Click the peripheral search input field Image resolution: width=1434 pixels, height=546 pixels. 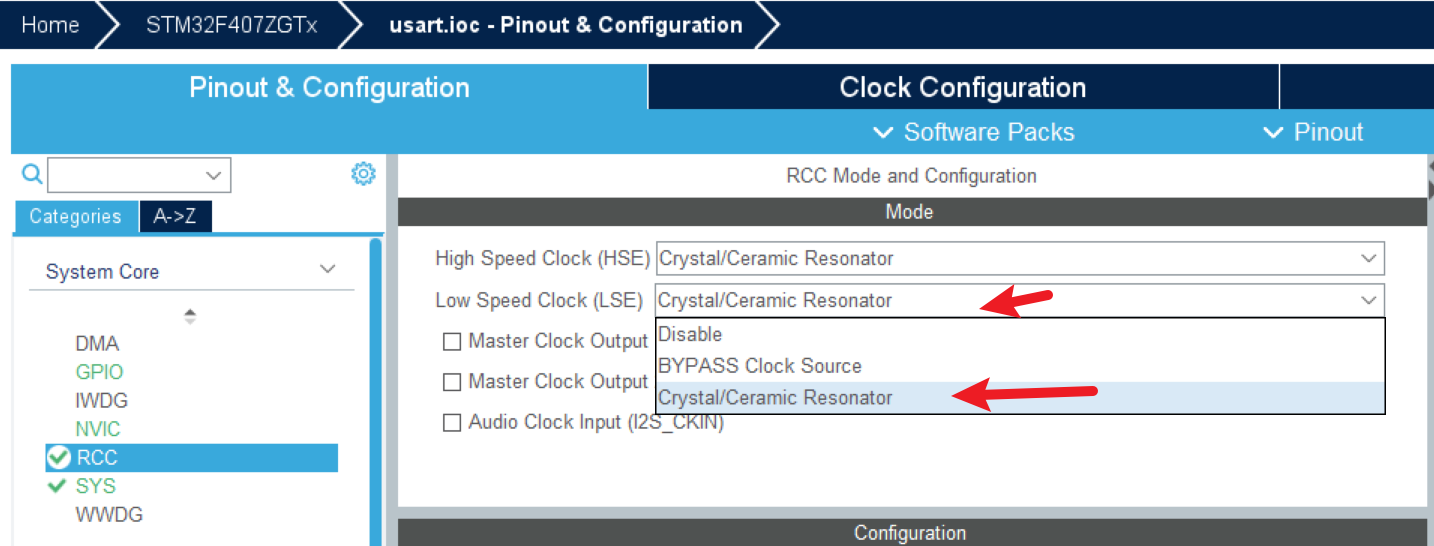click(x=128, y=175)
